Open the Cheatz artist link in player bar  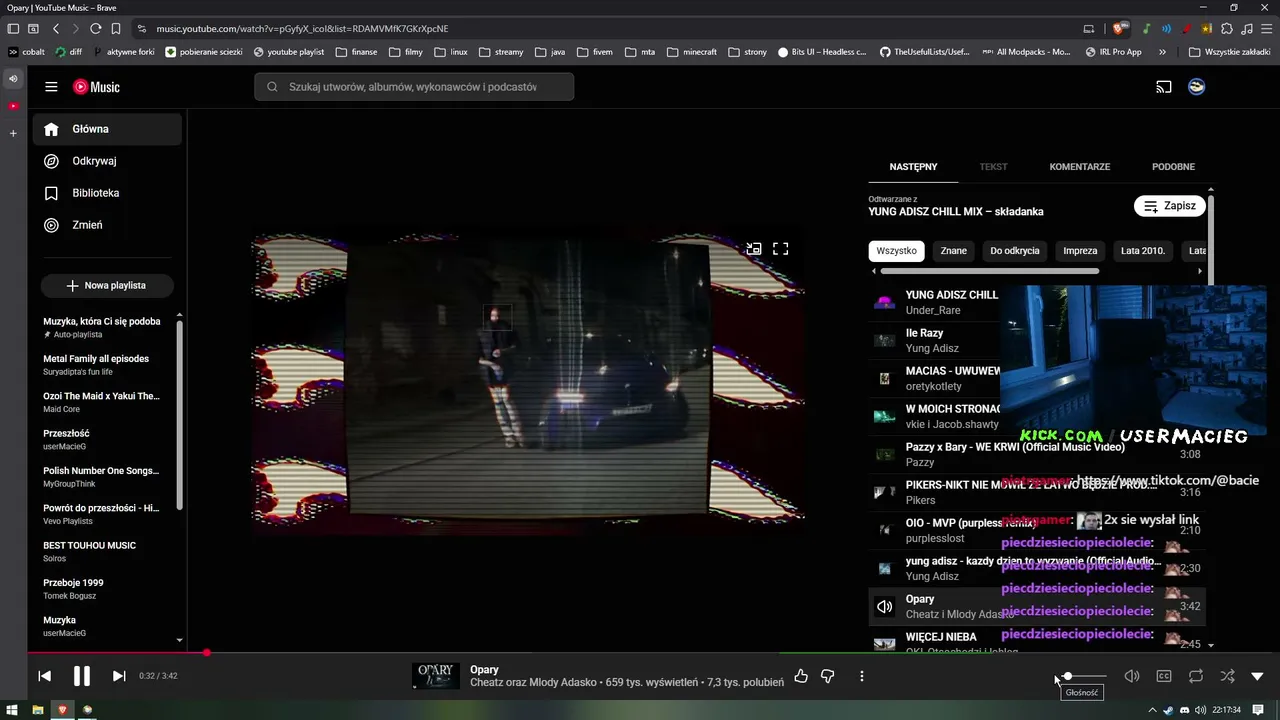tap(488, 683)
